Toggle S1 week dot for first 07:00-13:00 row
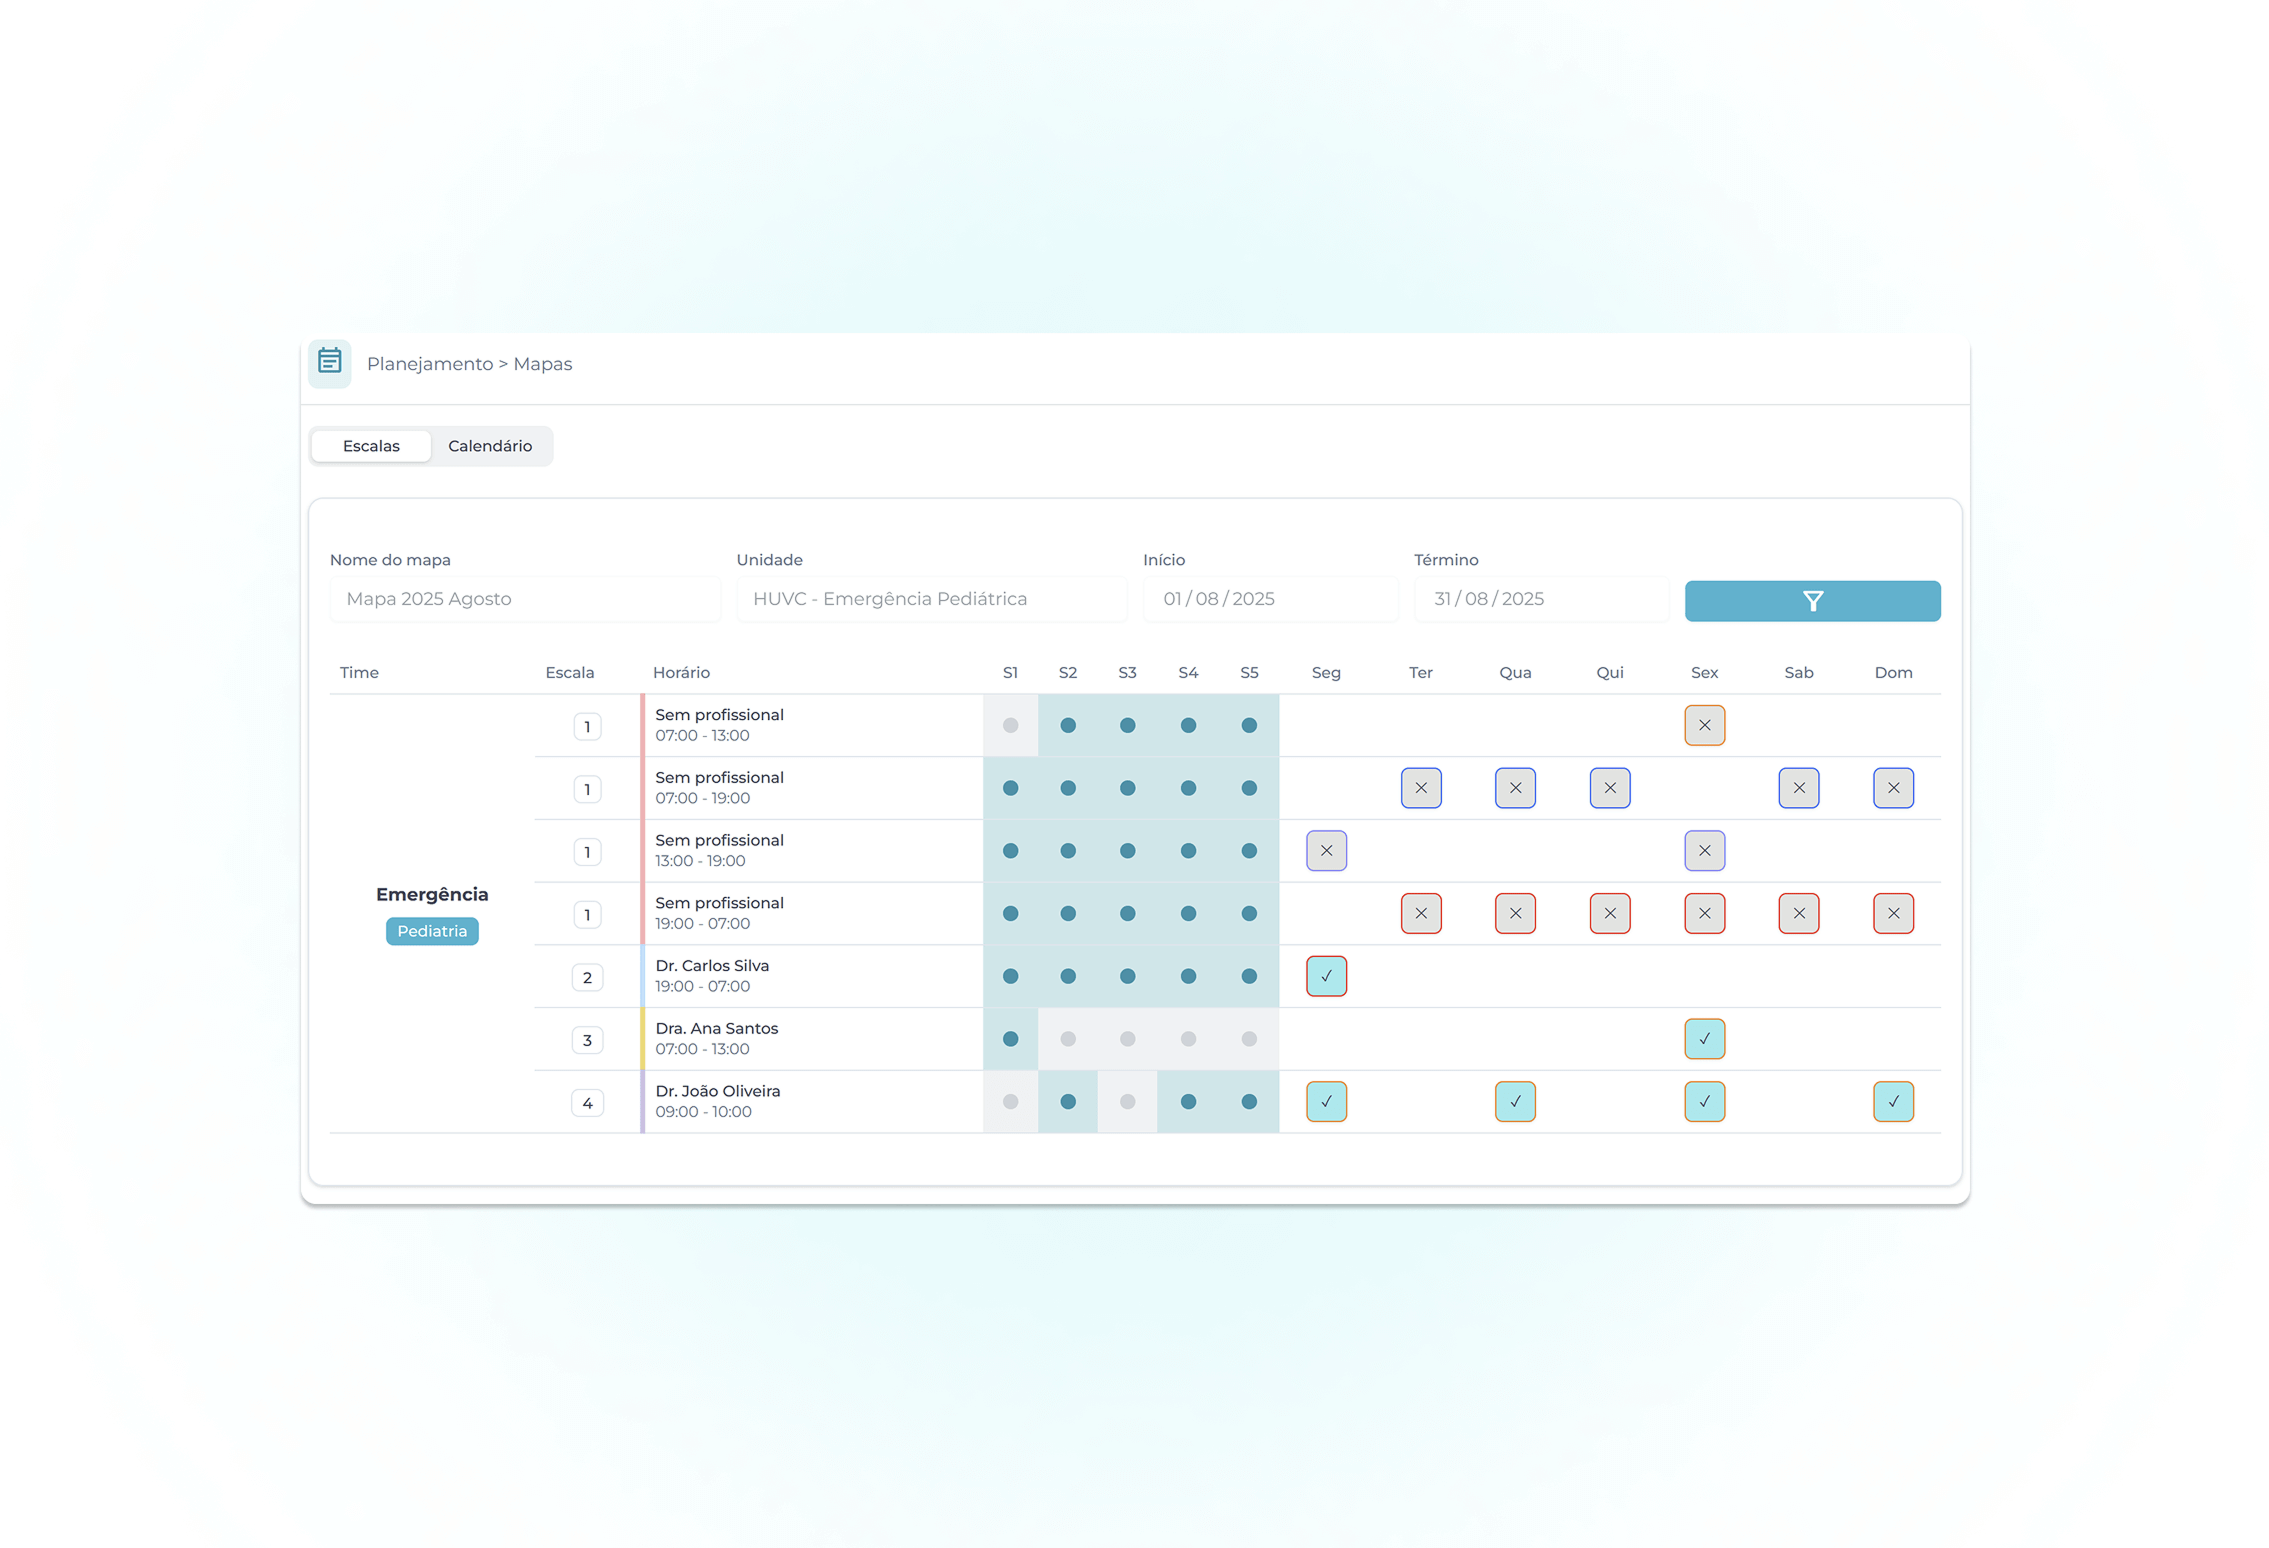Screen dimensions: 2269x1548 pos(1010,725)
